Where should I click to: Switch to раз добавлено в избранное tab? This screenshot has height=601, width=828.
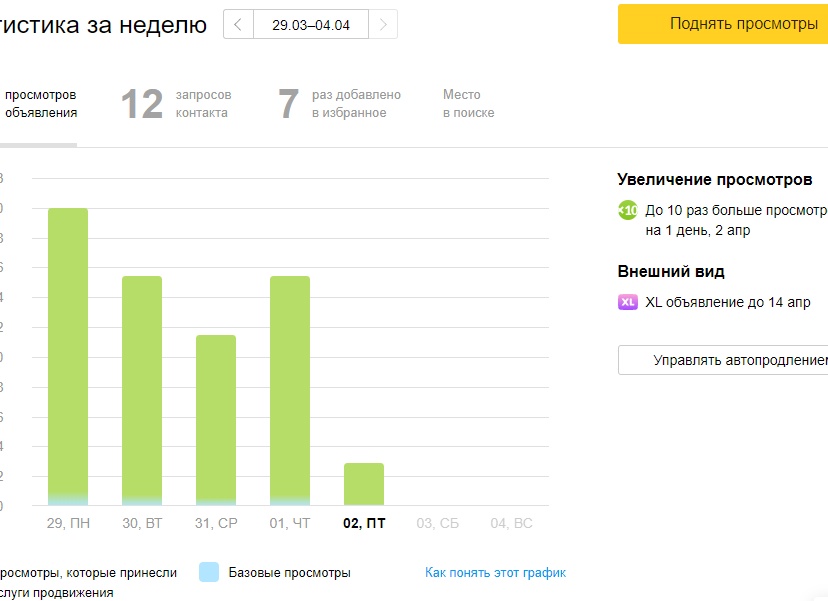pos(340,104)
